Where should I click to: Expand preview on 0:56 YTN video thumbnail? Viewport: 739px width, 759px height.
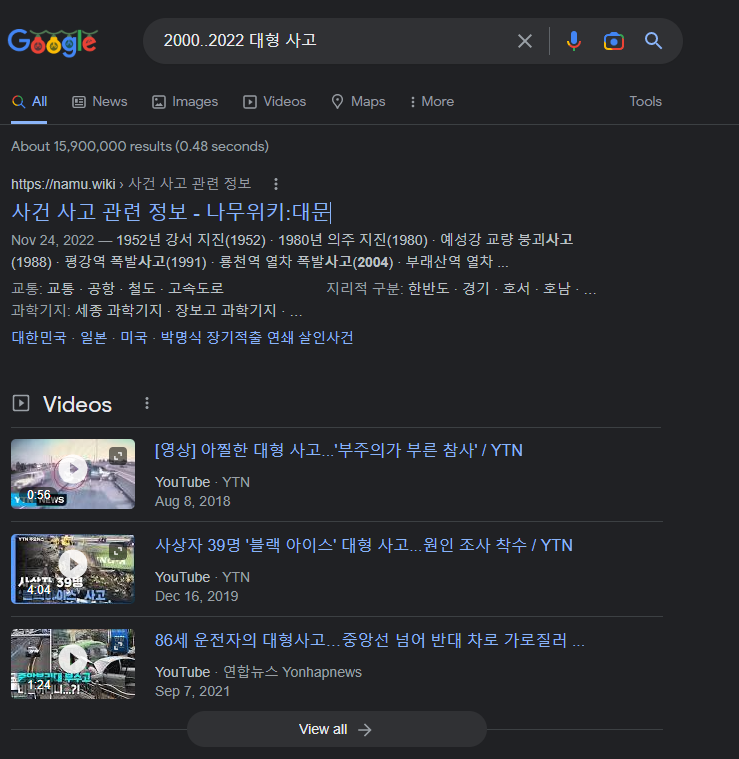(118, 456)
